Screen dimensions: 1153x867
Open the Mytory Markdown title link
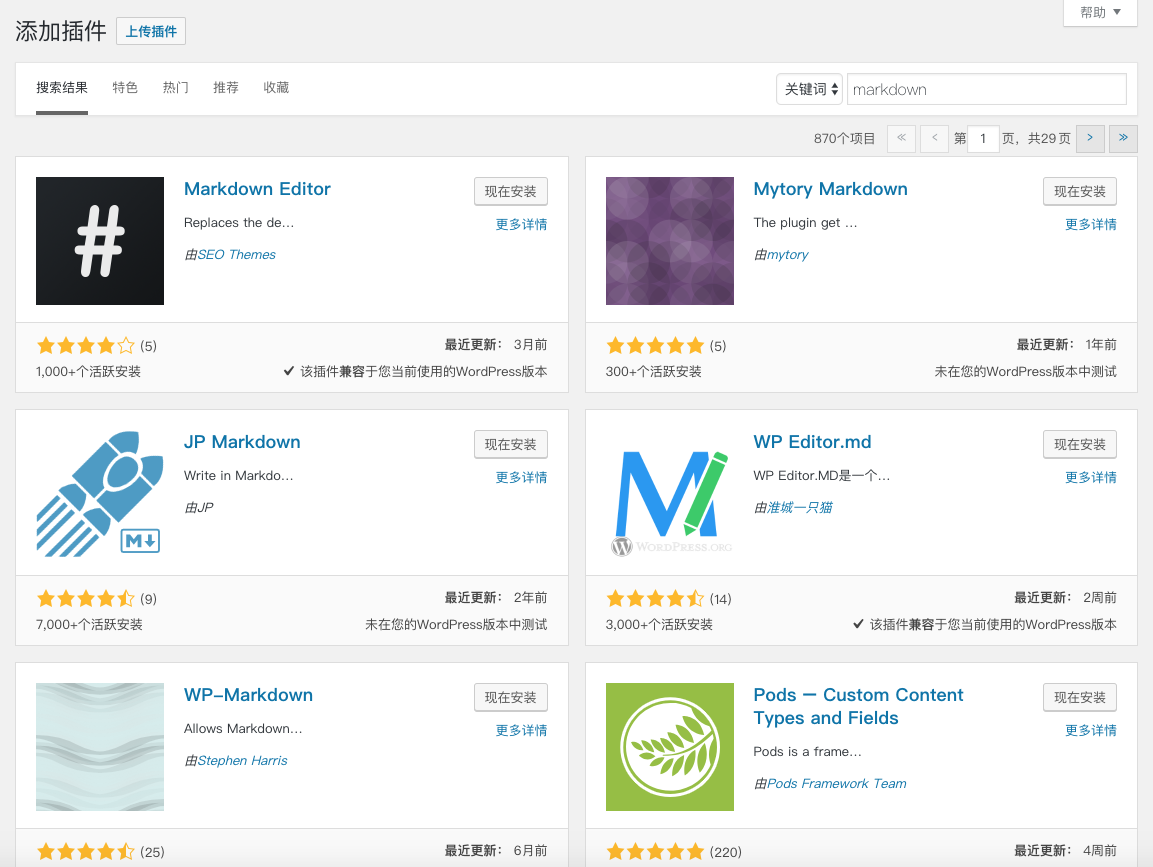coord(830,189)
